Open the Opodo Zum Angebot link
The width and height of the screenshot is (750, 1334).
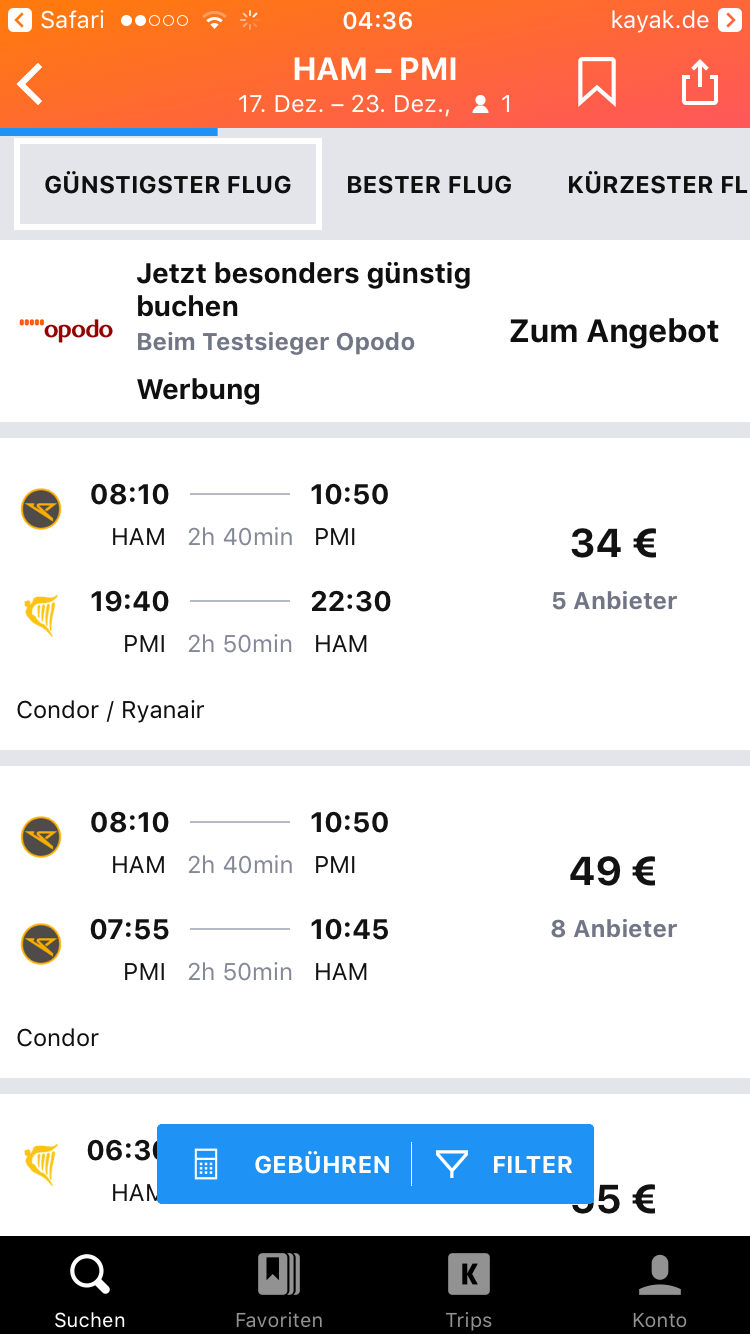click(x=614, y=331)
